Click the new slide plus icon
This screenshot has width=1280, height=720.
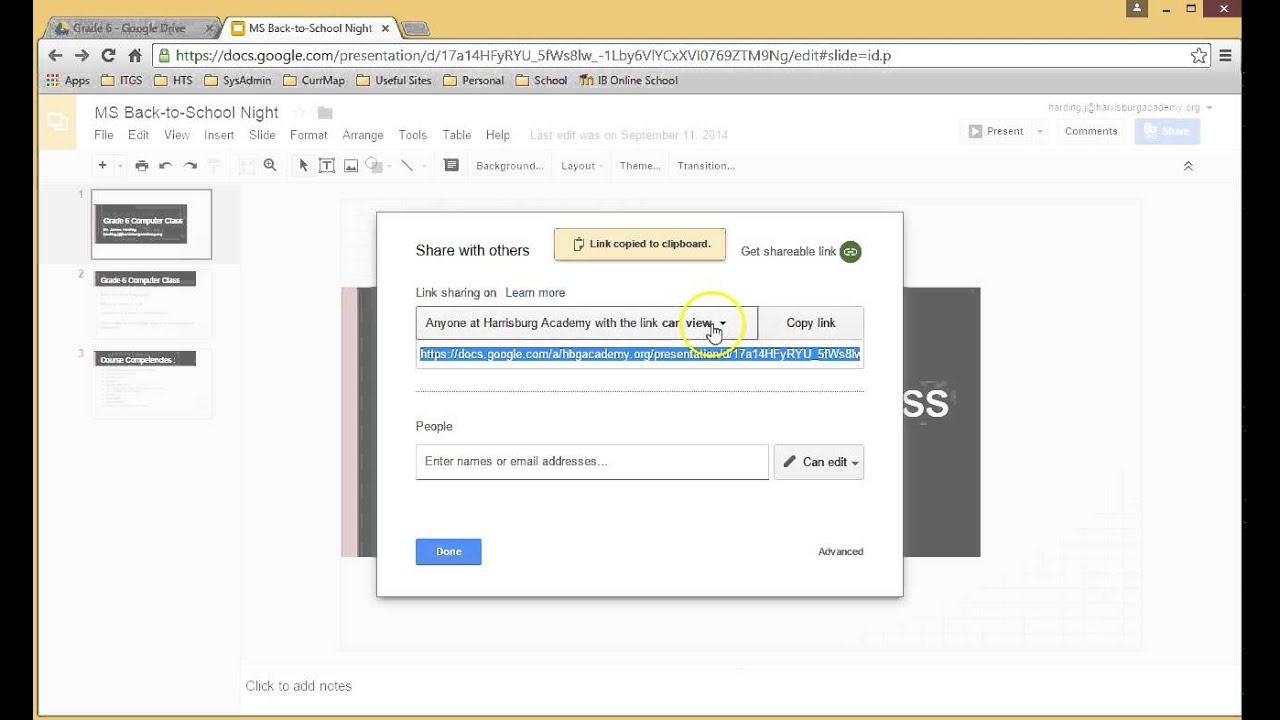(102, 165)
